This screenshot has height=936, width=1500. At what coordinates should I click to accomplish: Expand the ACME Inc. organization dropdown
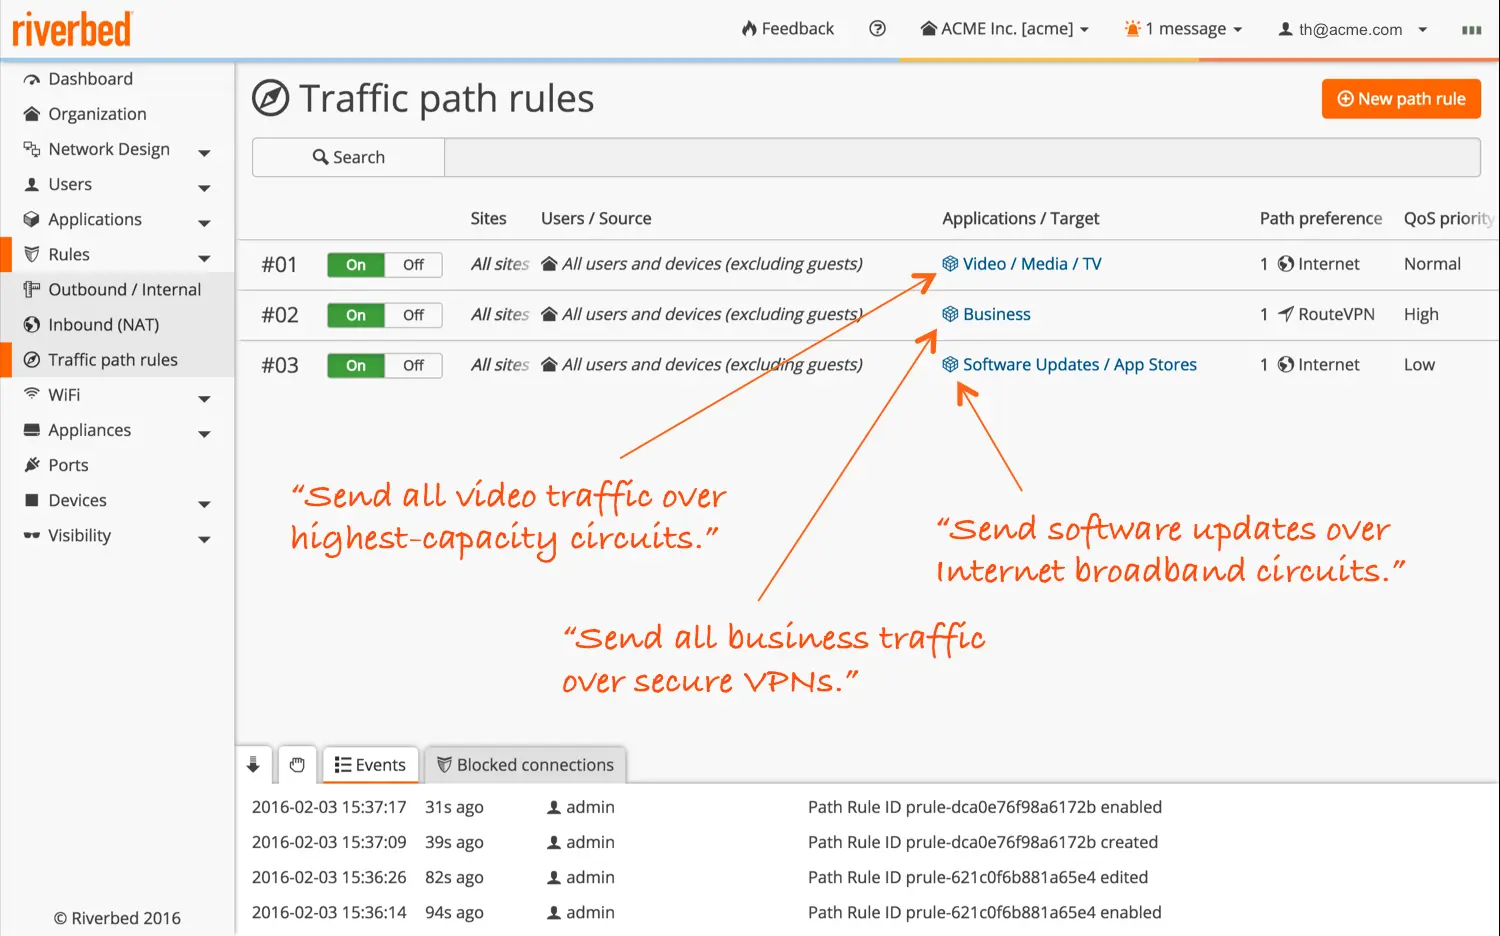1004,29
